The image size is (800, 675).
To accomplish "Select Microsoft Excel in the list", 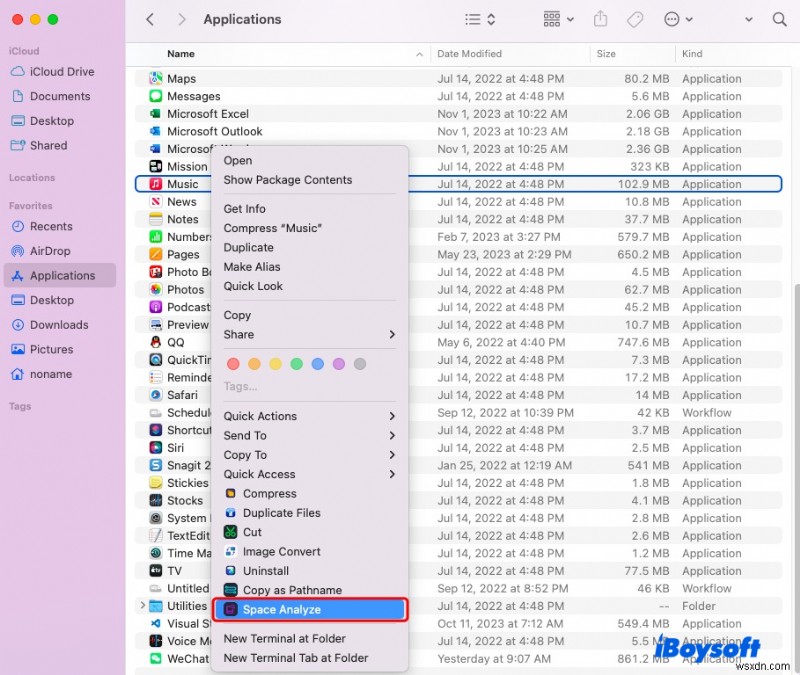I will click(x=458, y=114).
